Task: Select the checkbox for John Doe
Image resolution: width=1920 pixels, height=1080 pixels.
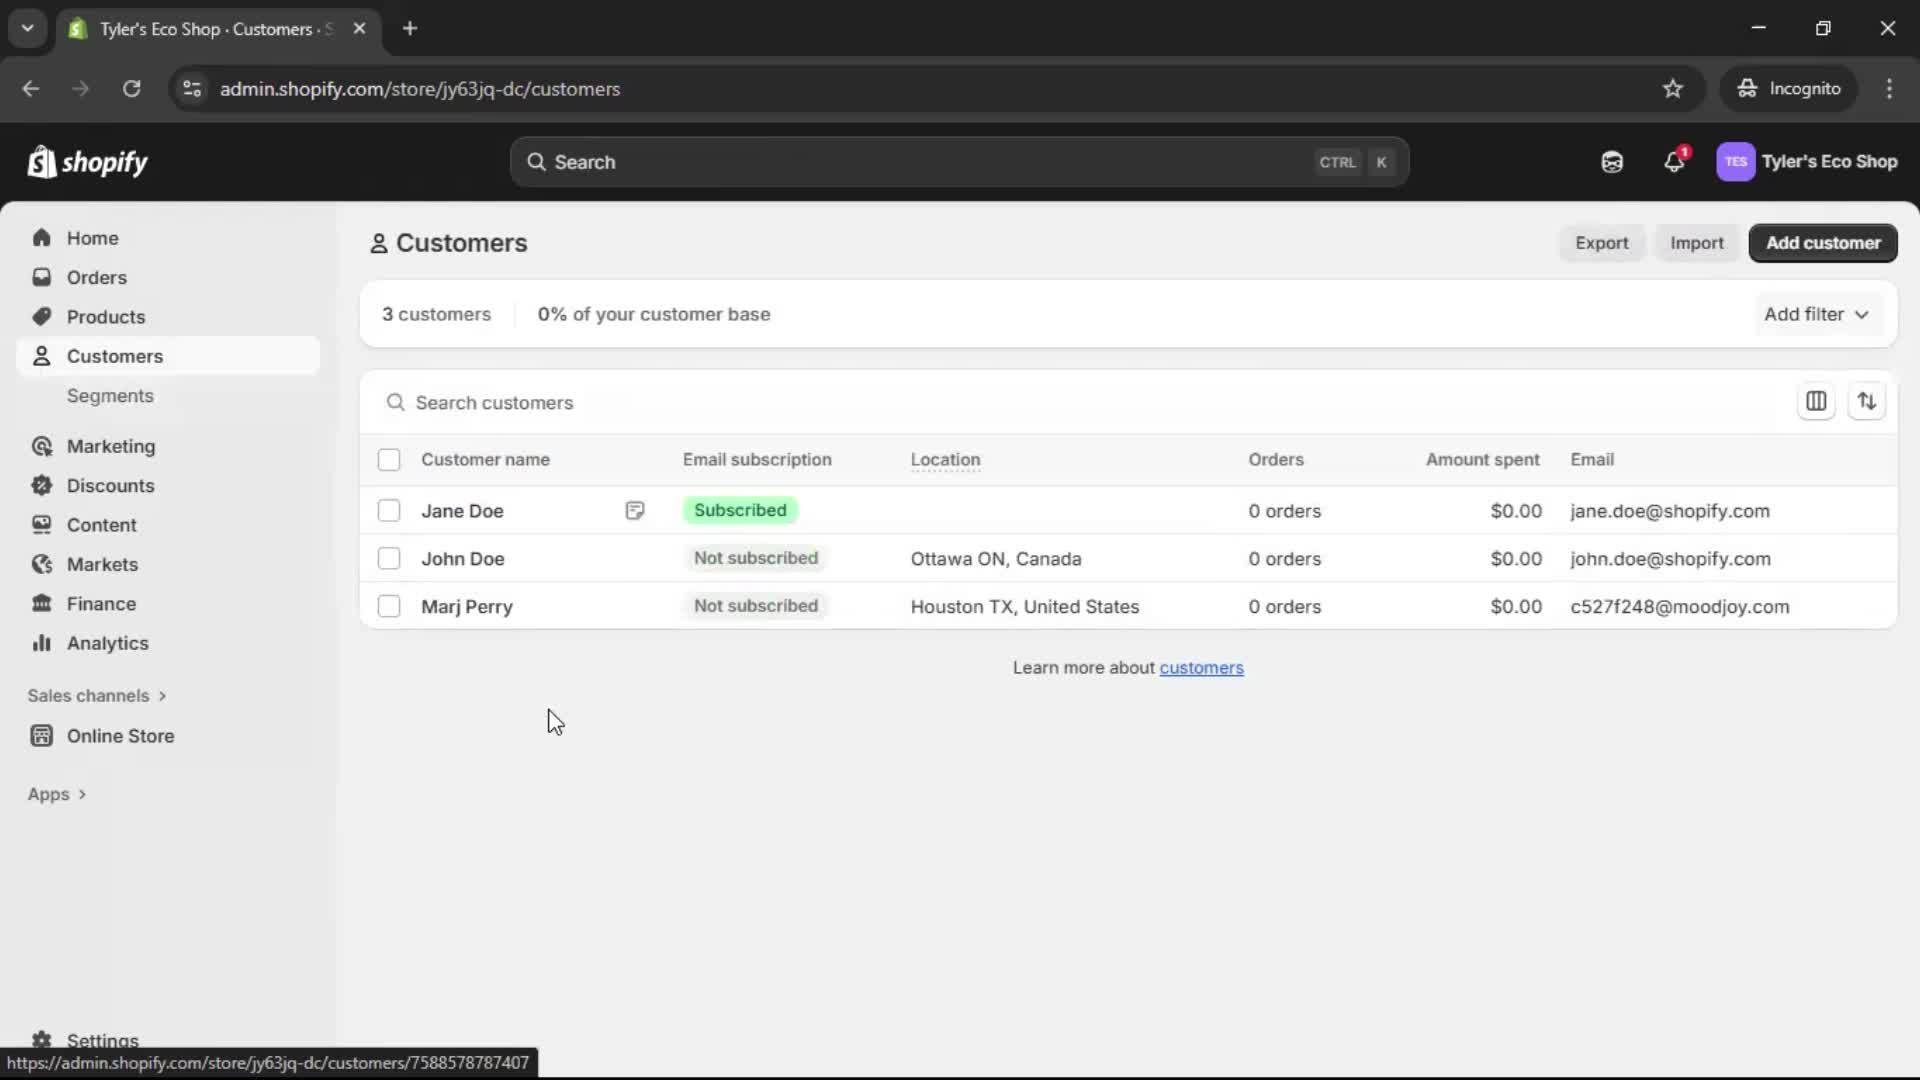Action: pos(389,558)
